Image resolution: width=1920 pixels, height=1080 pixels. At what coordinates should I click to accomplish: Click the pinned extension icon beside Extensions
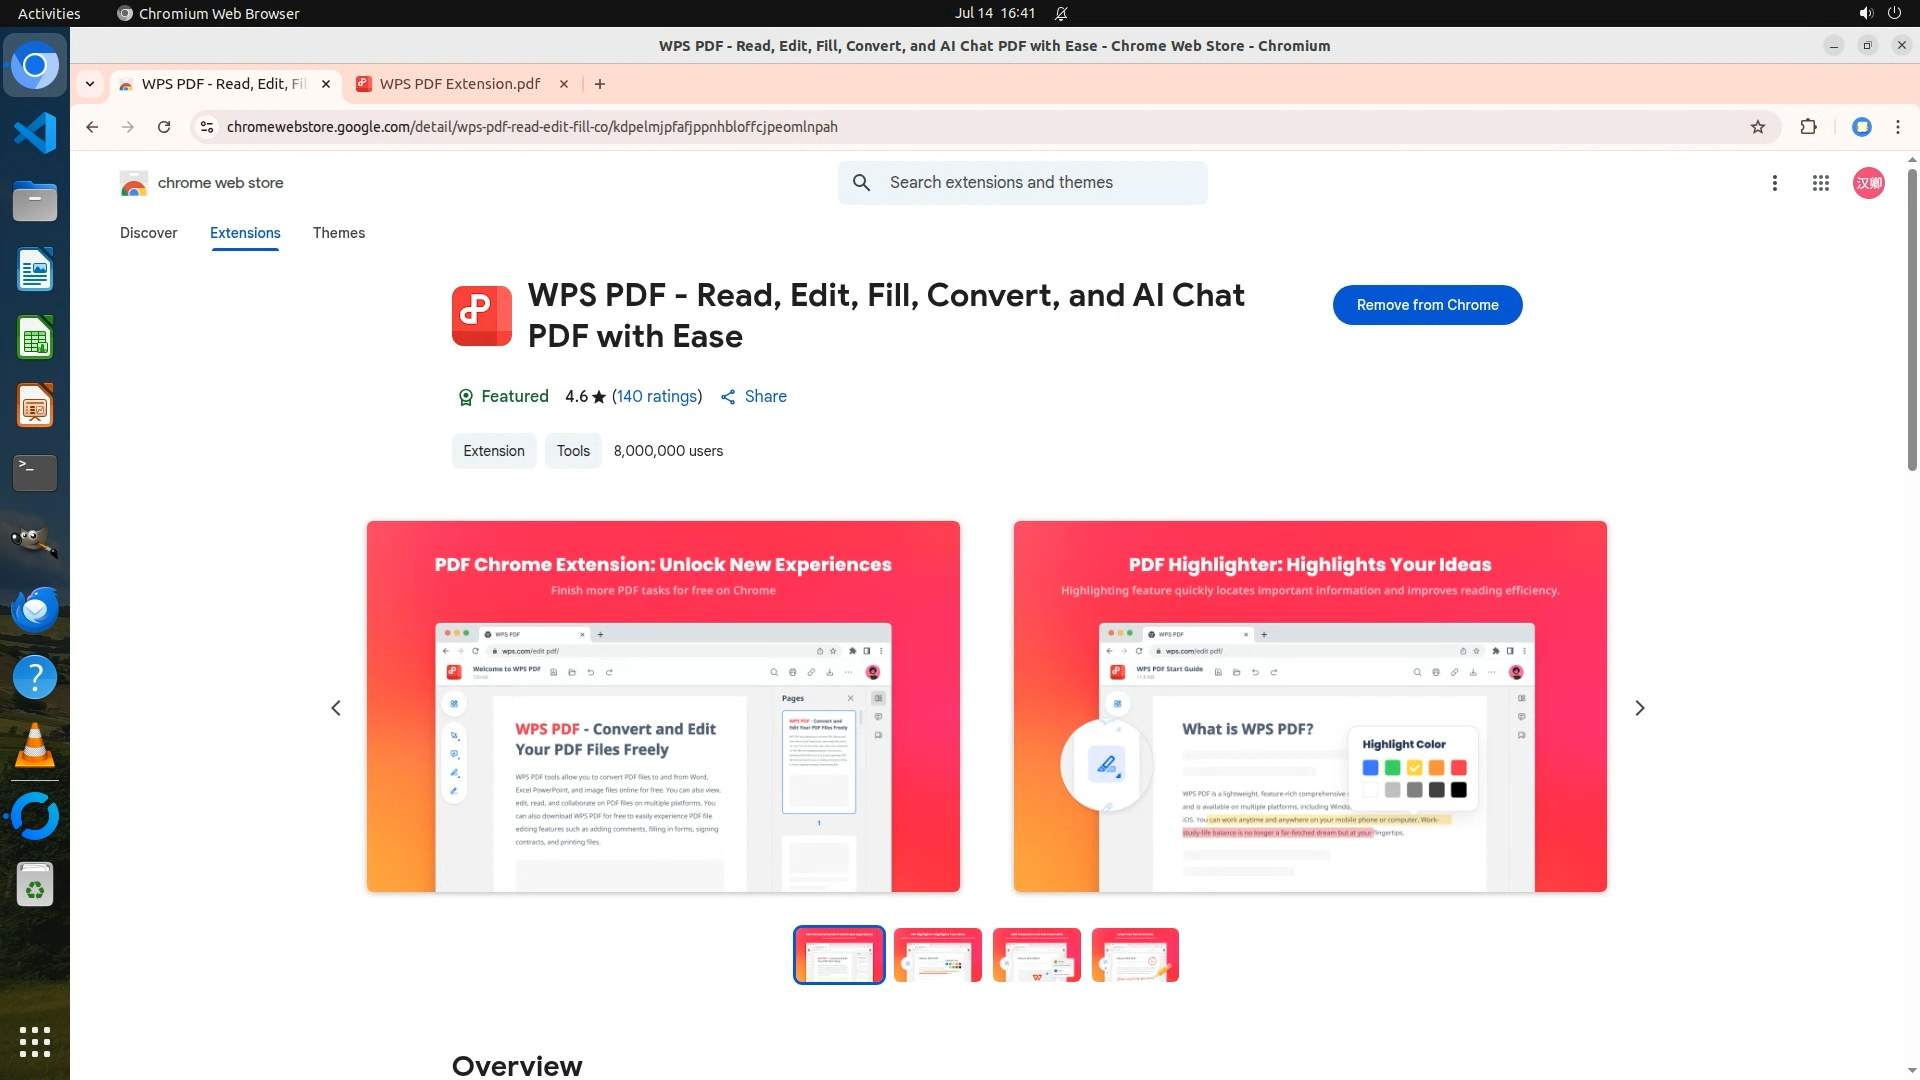click(1862, 127)
